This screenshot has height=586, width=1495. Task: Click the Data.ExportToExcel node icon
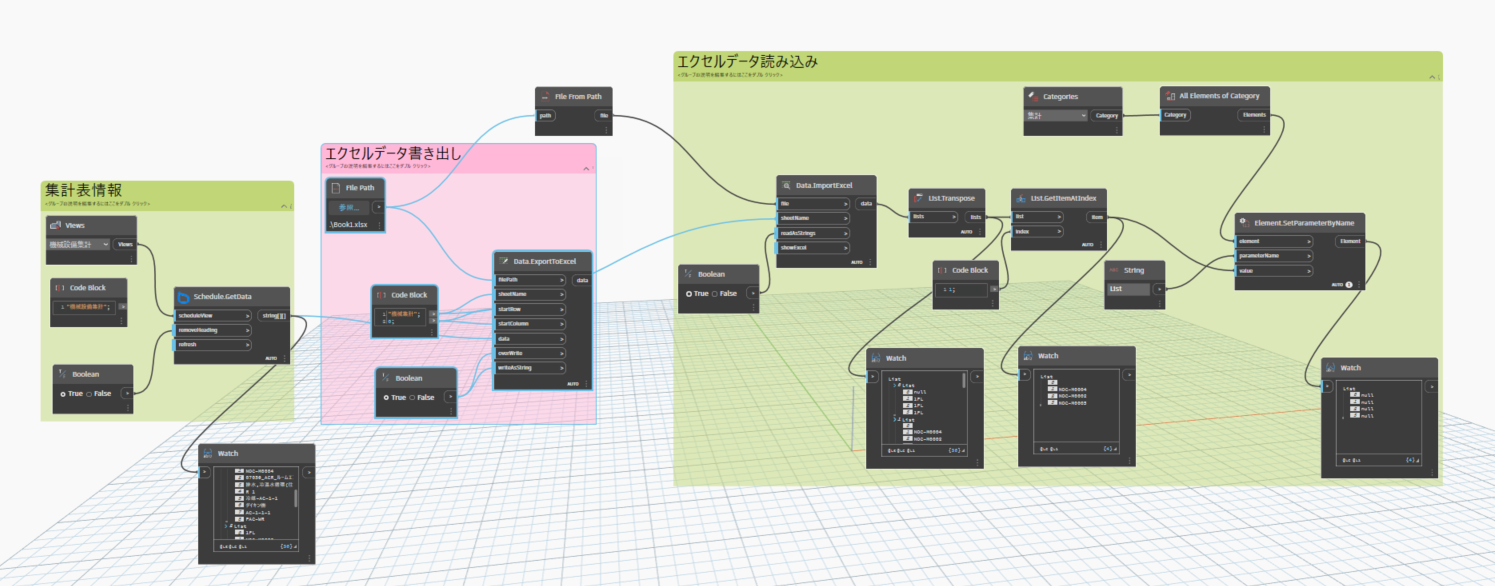pyautogui.click(x=503, y=261)
